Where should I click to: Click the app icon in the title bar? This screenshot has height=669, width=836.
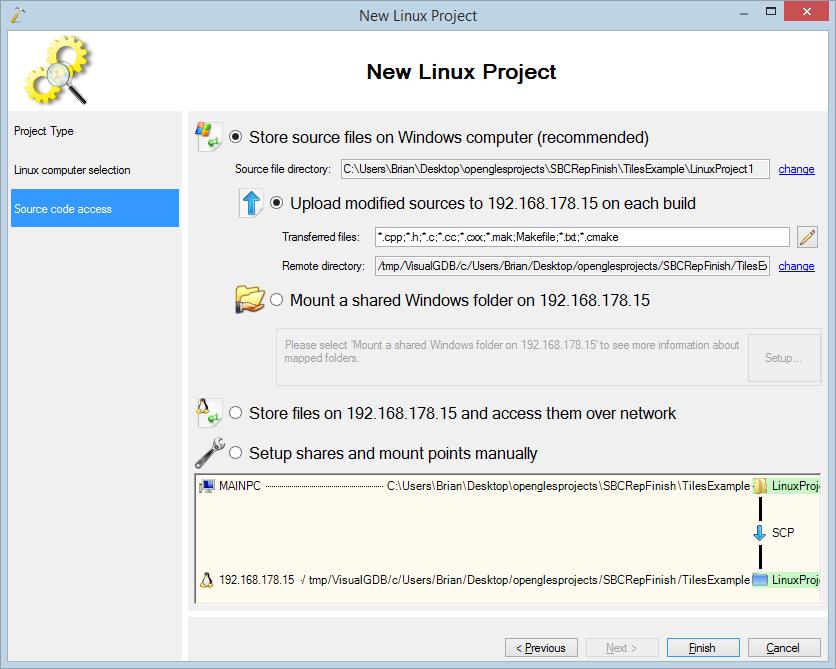(x=17, y=14)
